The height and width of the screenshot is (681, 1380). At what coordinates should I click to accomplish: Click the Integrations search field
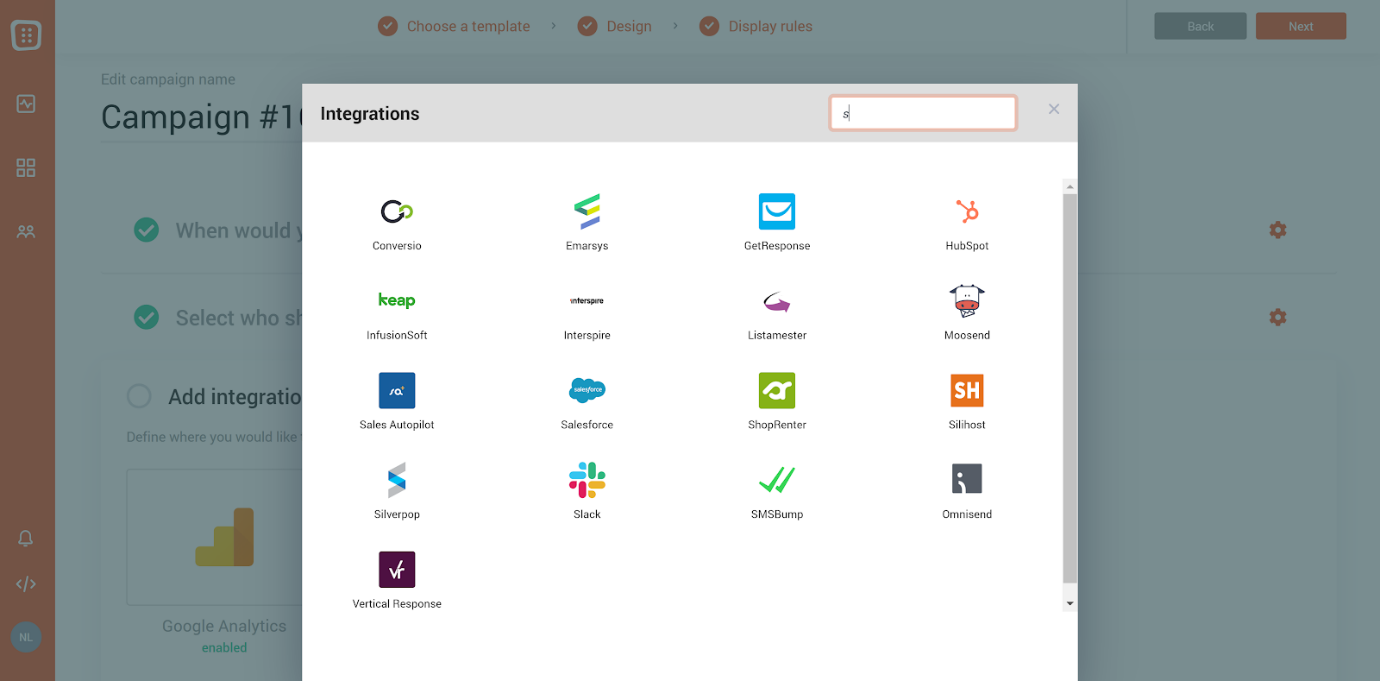pyautogui.click(x=923, y=113)
